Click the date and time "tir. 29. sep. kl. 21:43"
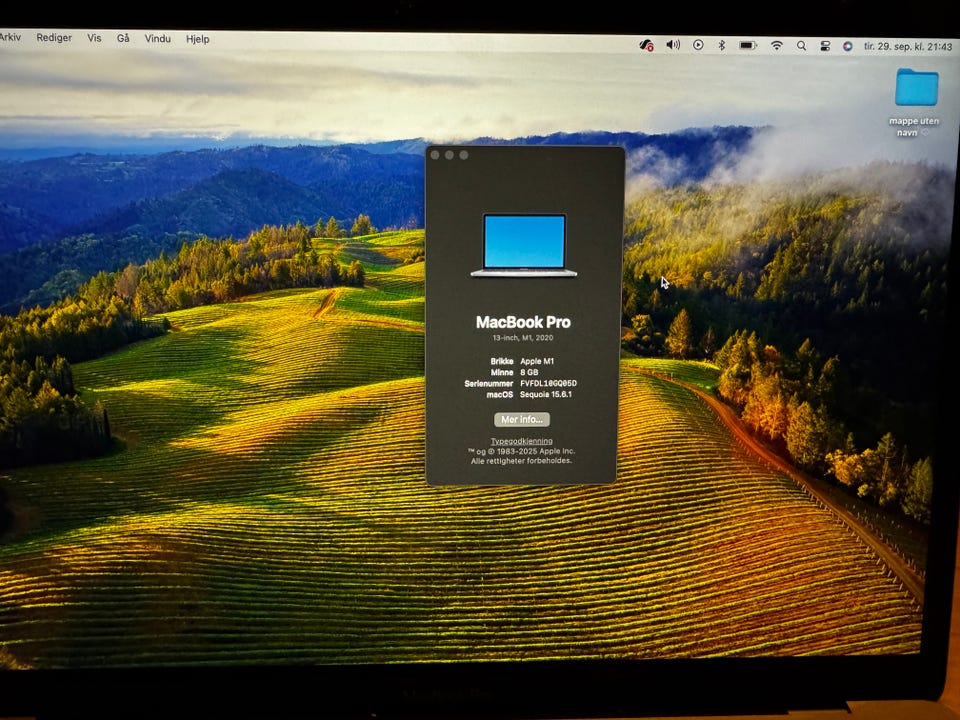Image resolution: width=960 pixels, height=720 pixels. [x=907, y=47]
